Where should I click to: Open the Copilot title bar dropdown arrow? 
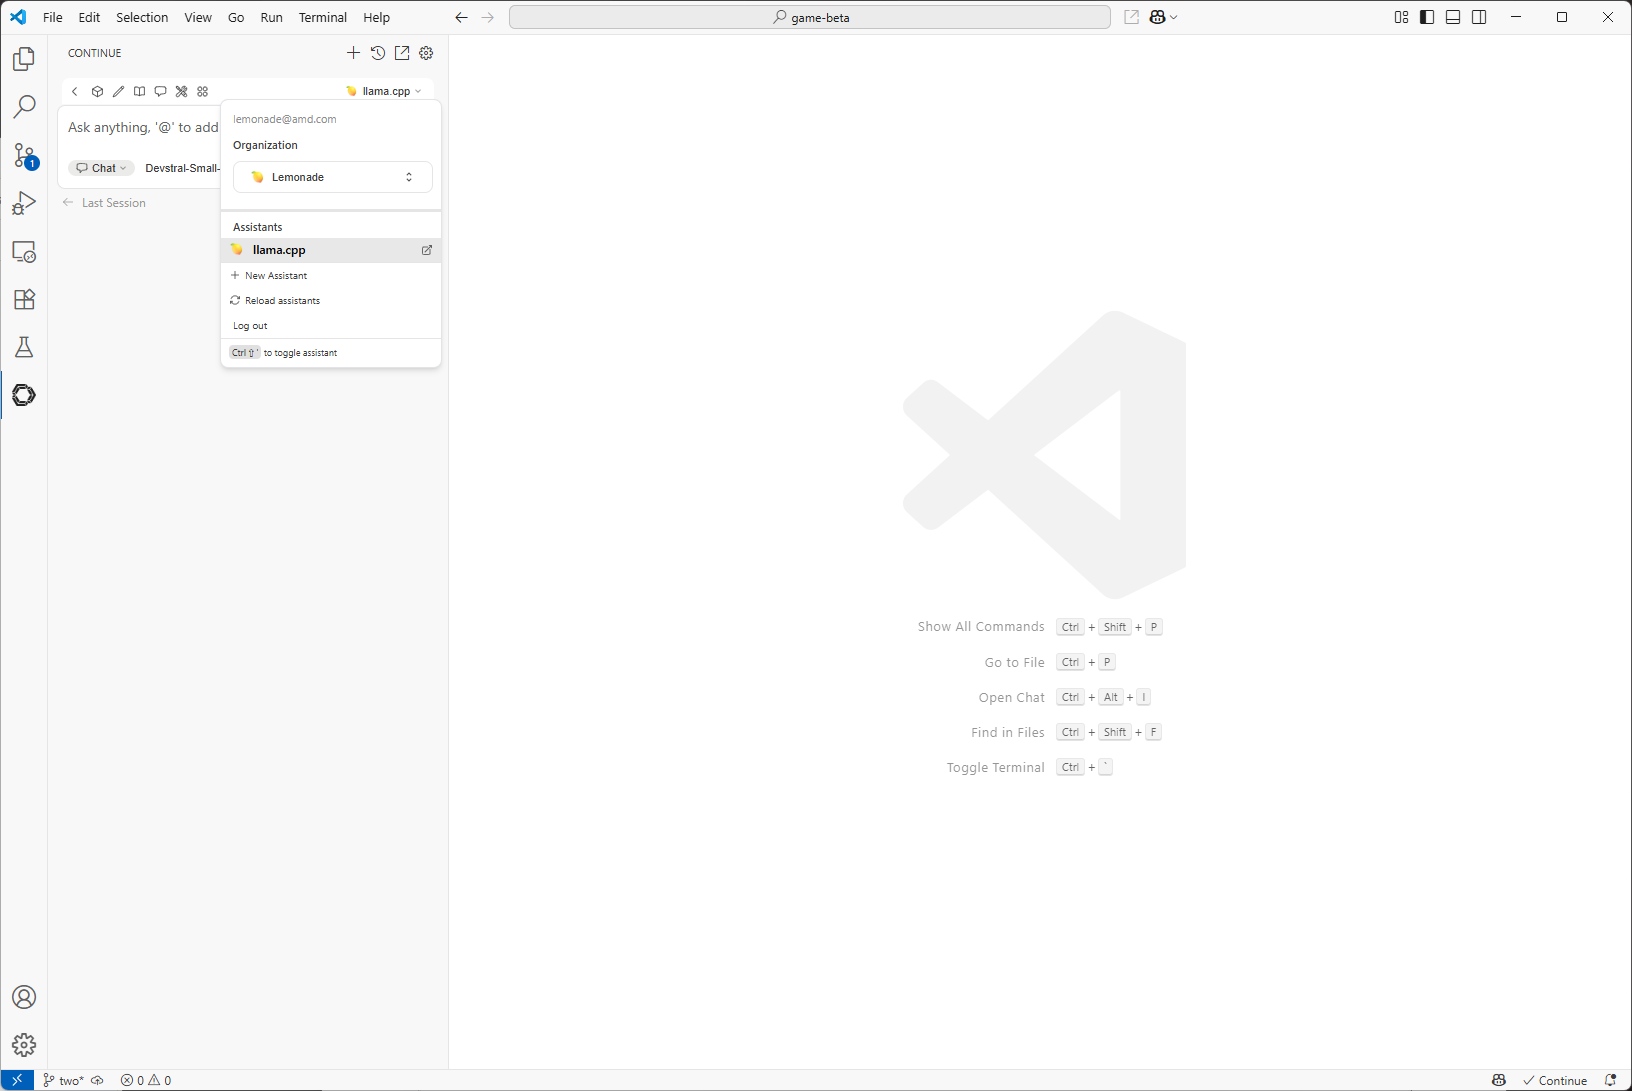1174,17
